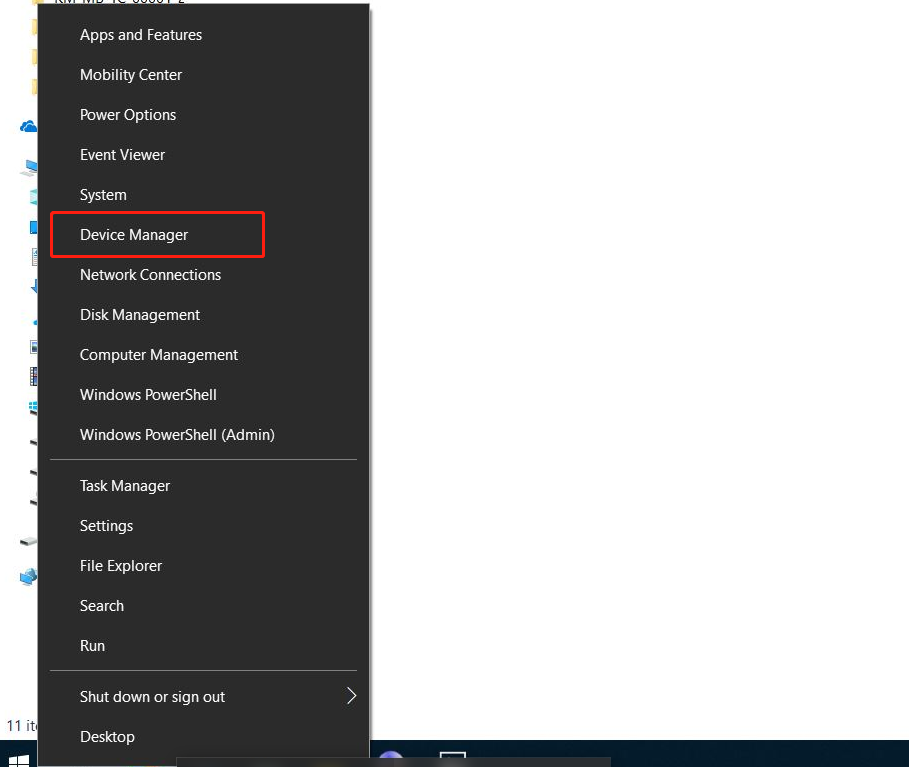Launch Mobility Center from the menu
This screenshot has height=767, width=909.
coord(131,75)
